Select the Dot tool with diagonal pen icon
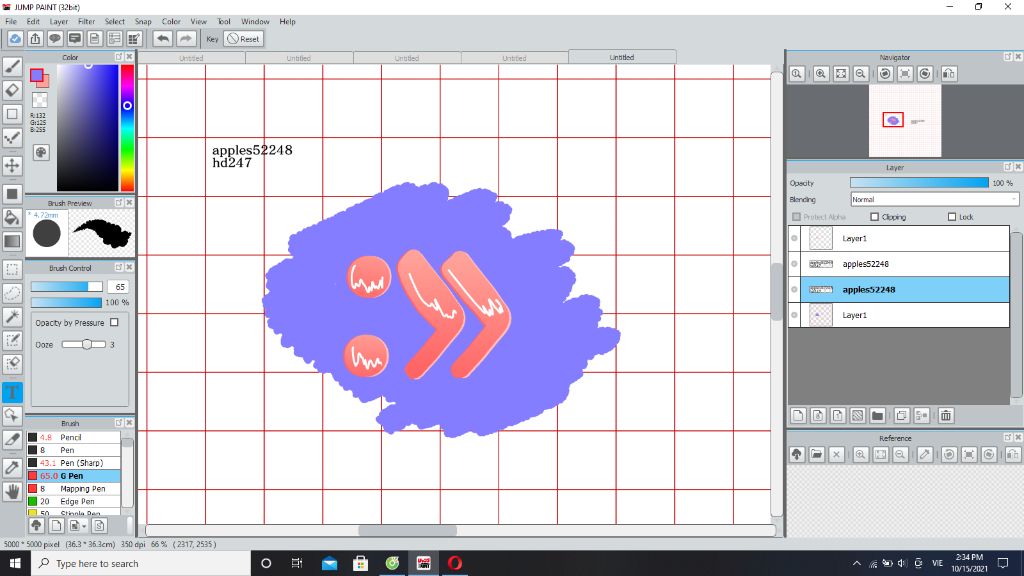Viewport: 1024px width, 576px height. pyautogui.click(x=12, y=137)
